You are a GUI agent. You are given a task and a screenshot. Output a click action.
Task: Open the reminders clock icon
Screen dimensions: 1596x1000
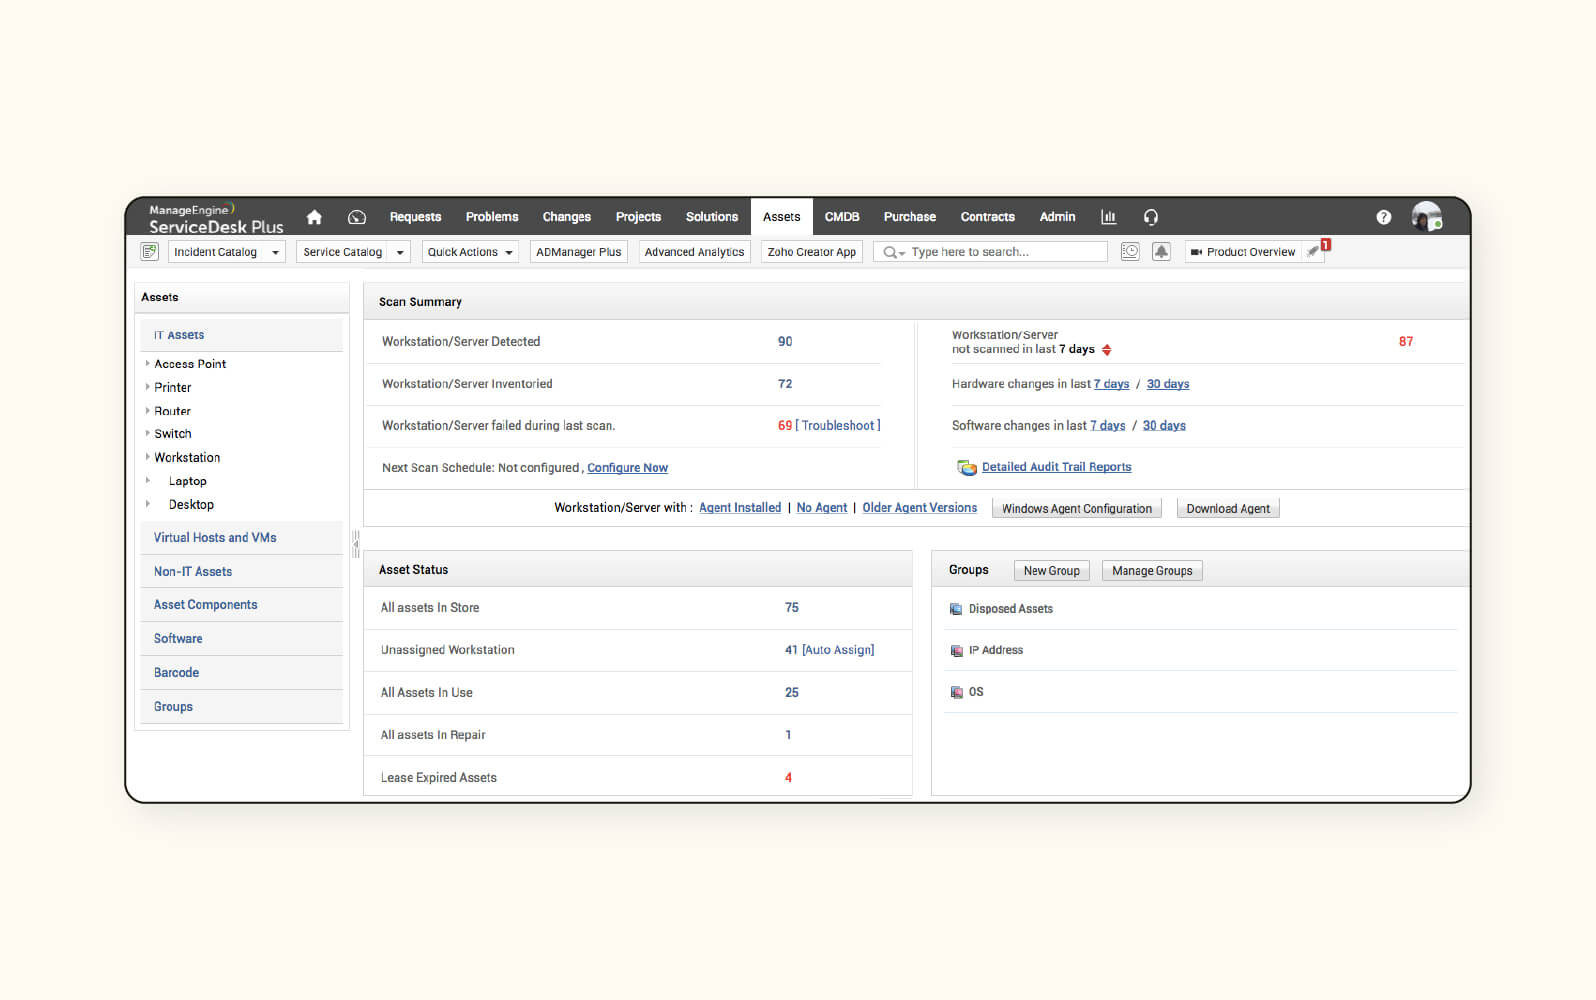(1130, 252)
